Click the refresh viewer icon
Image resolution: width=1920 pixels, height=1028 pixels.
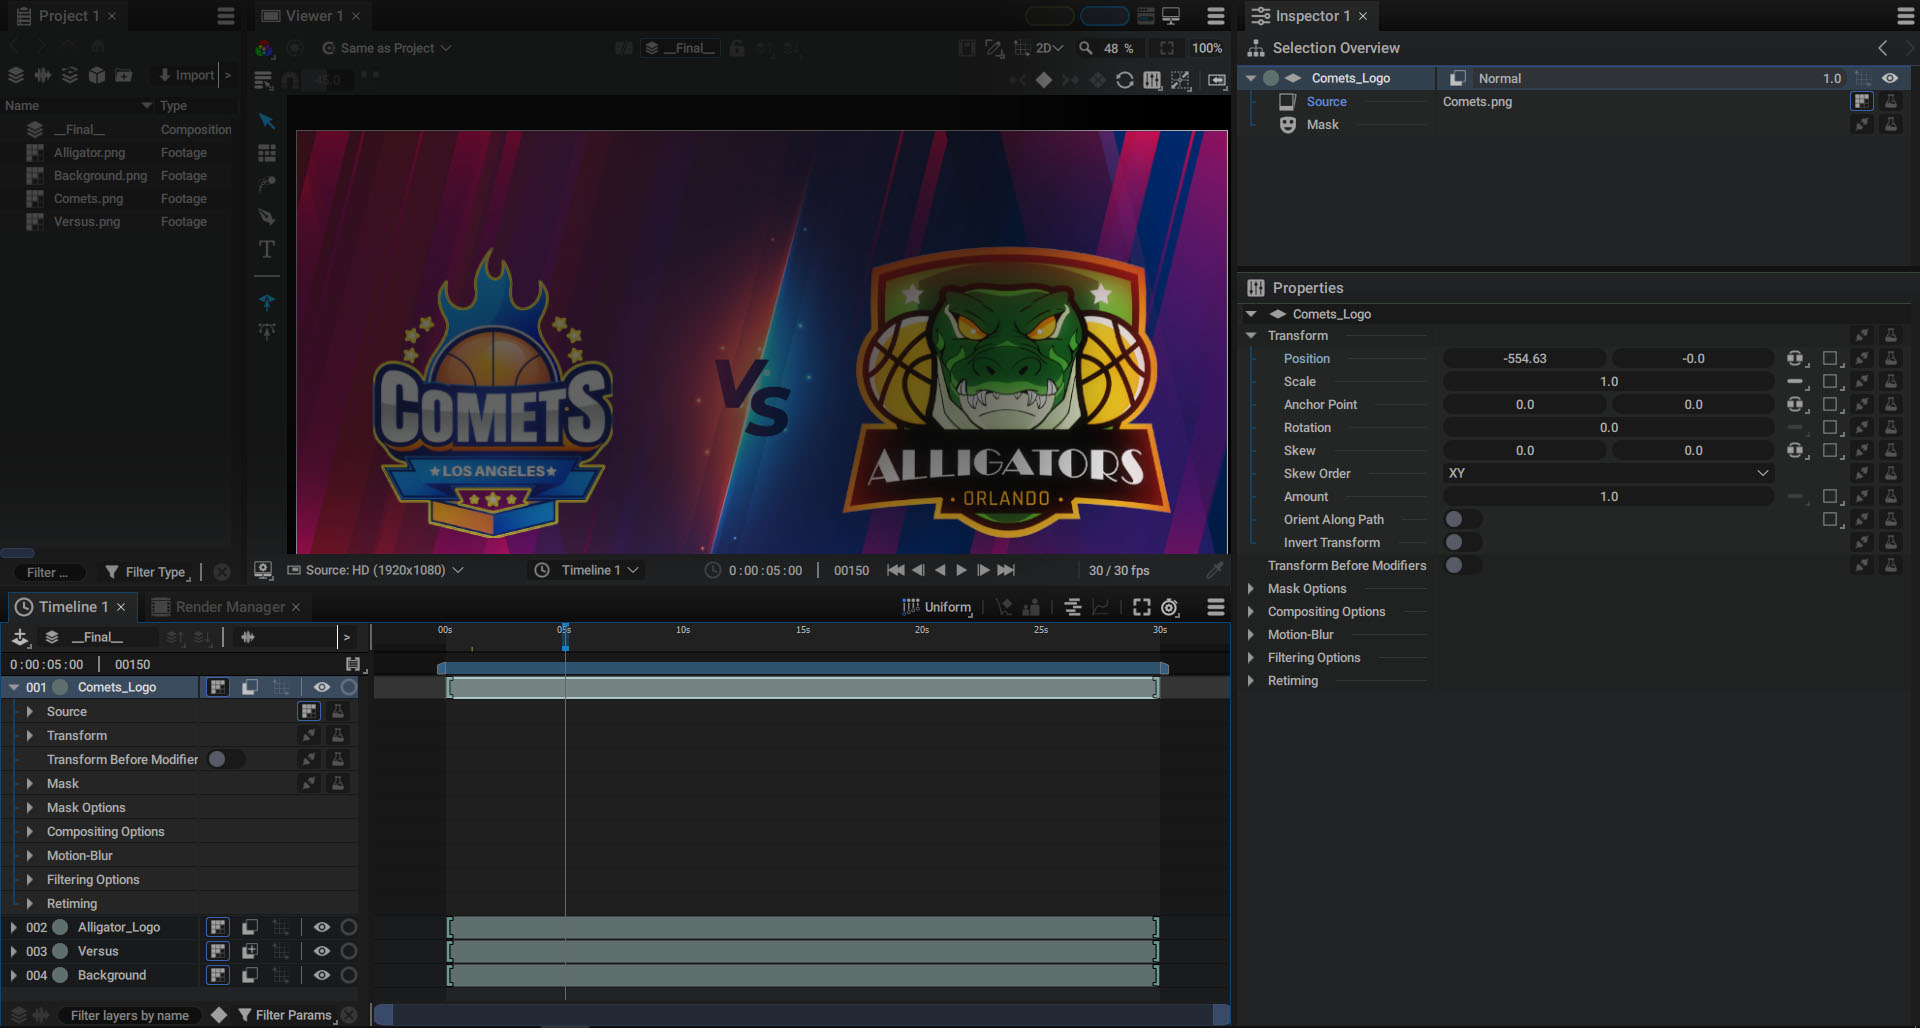1125,80
